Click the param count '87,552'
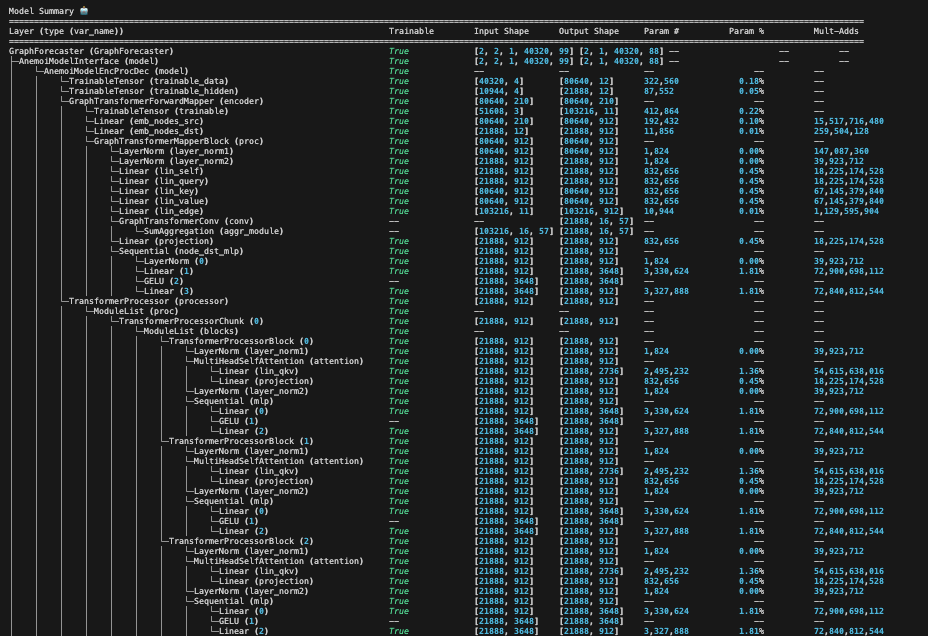This screenshot has height=636, width=928. click(659, 92)
